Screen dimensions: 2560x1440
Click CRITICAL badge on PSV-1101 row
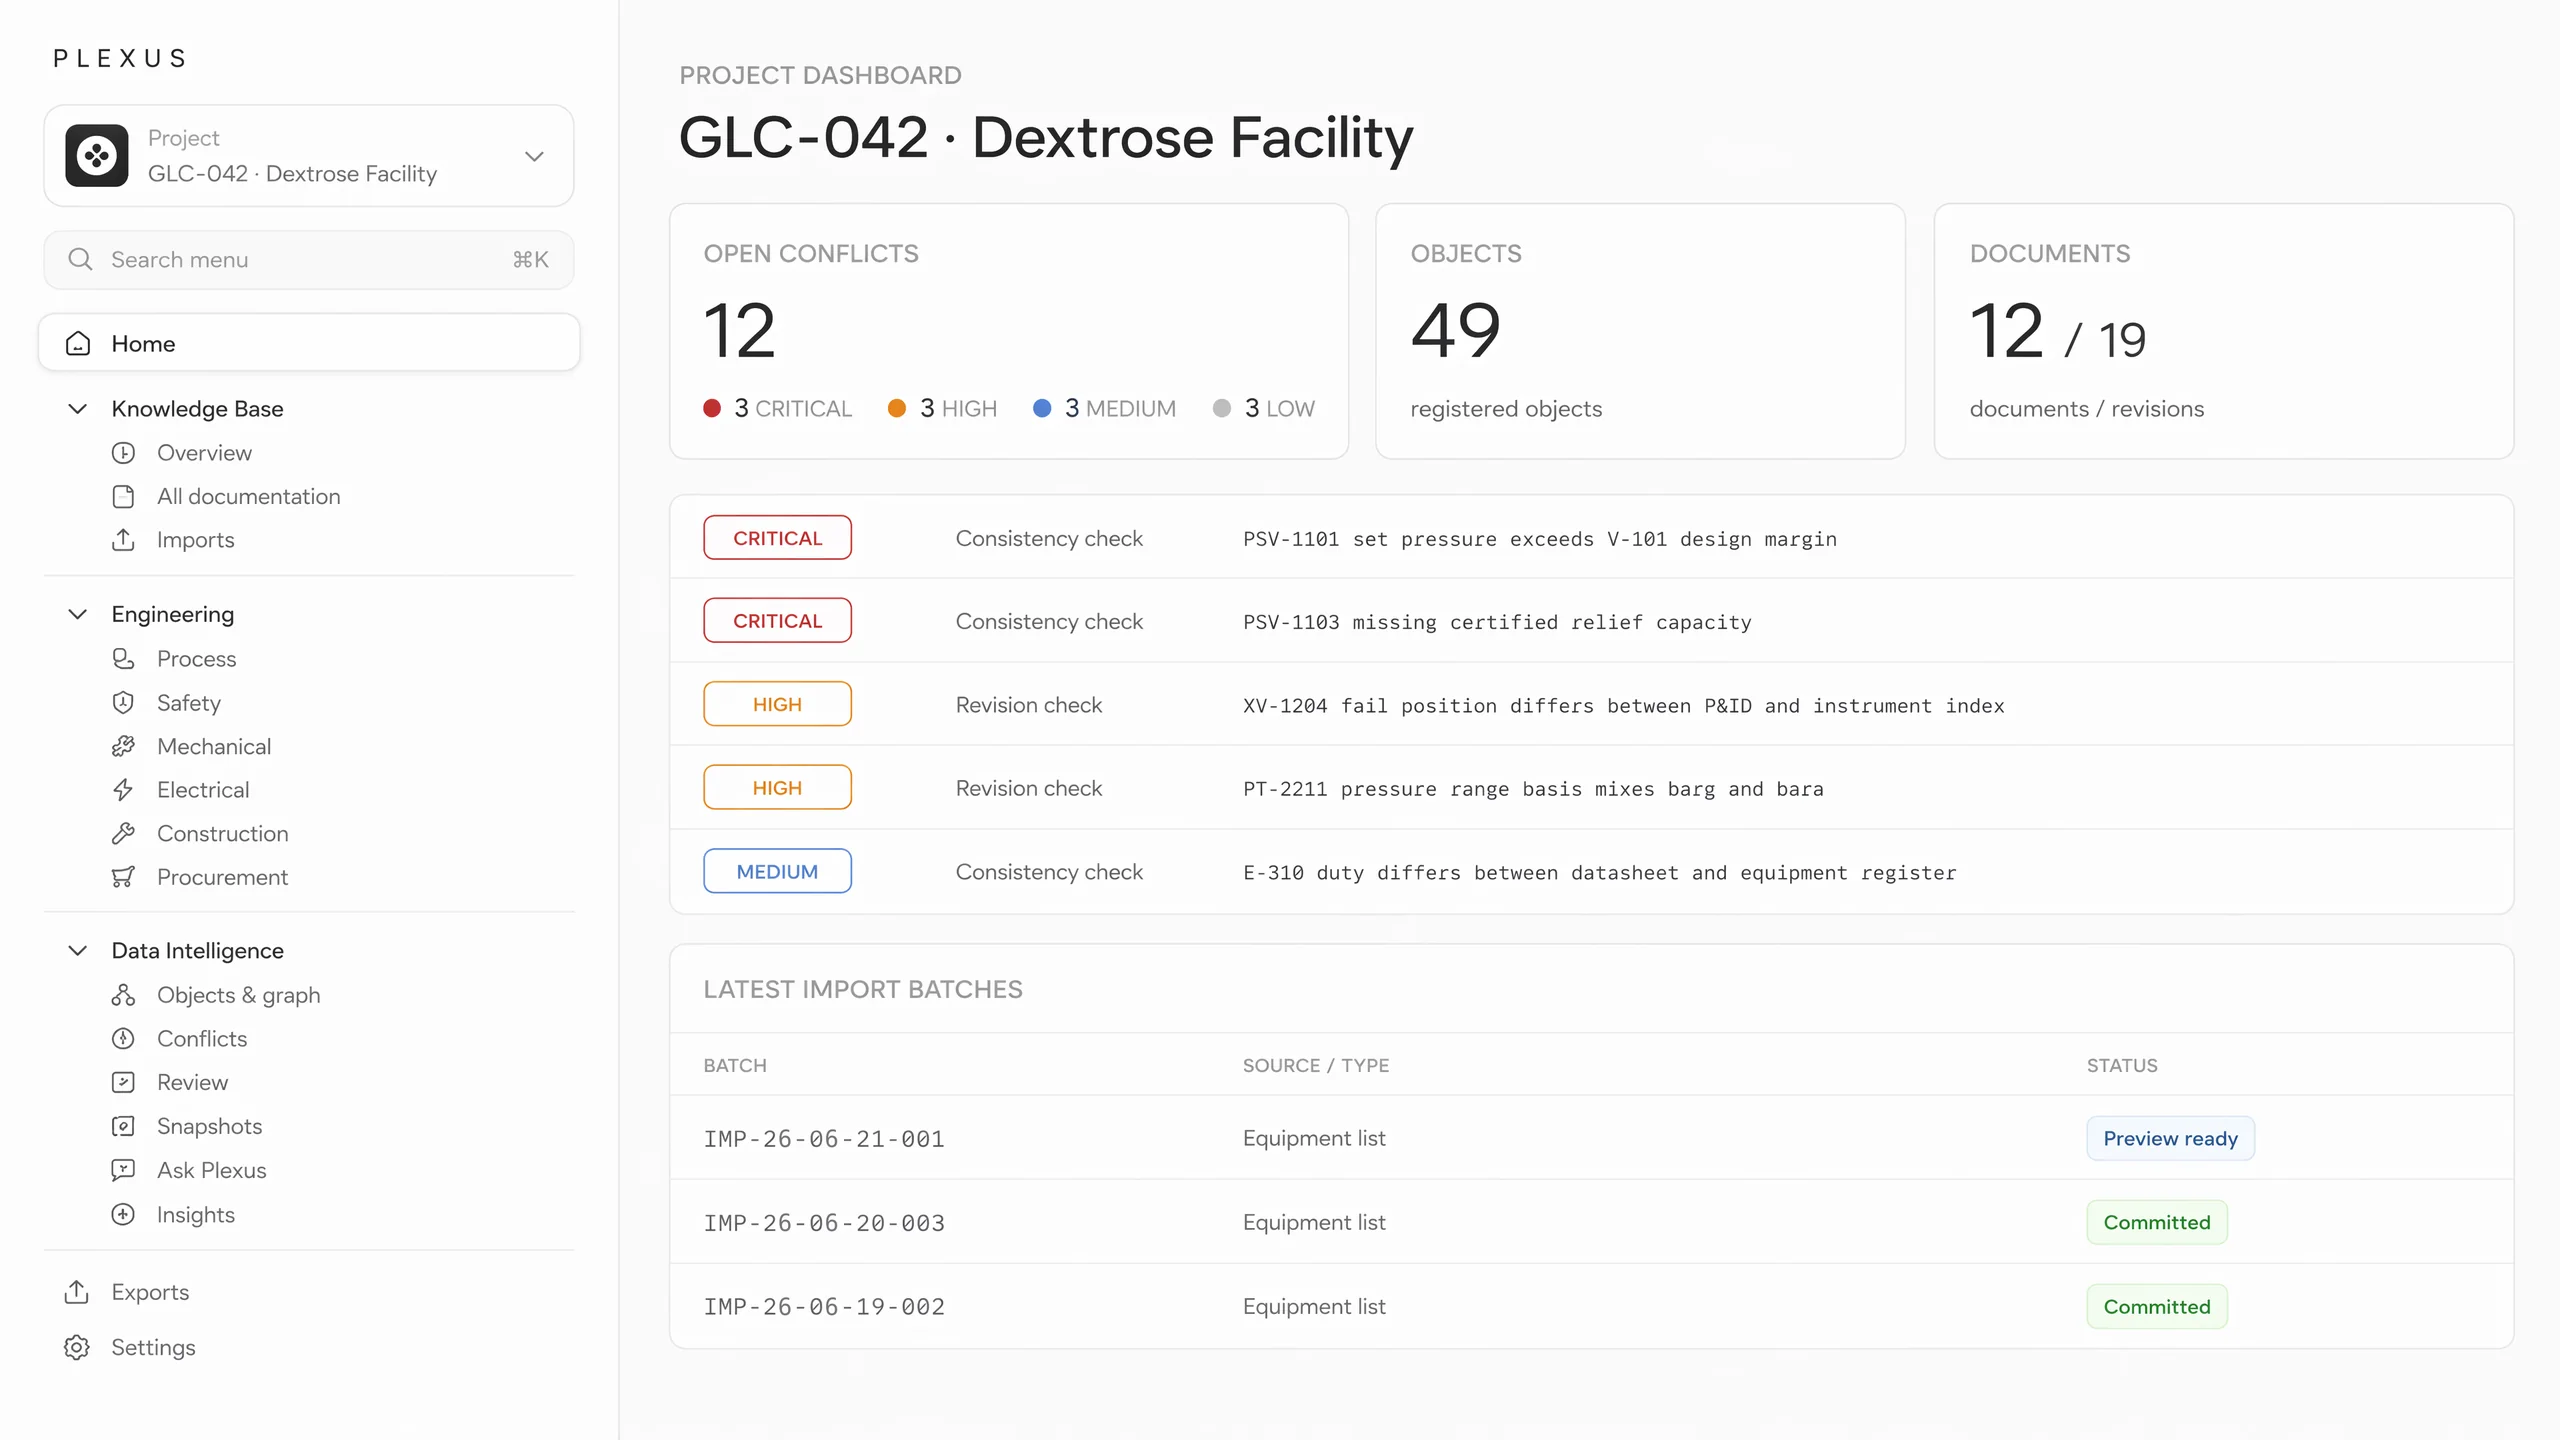click(x=777, y=538)
